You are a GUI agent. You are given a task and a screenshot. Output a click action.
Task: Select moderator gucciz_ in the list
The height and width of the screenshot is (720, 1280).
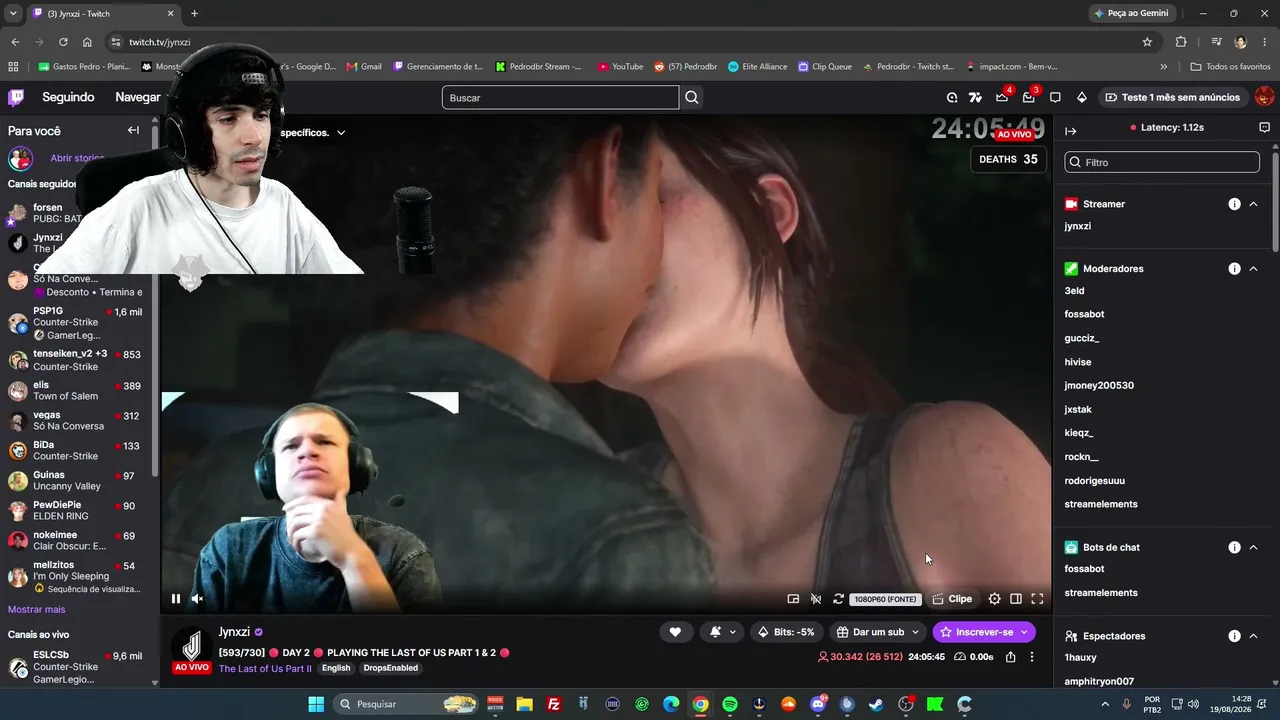click(x=1082, y=338)
